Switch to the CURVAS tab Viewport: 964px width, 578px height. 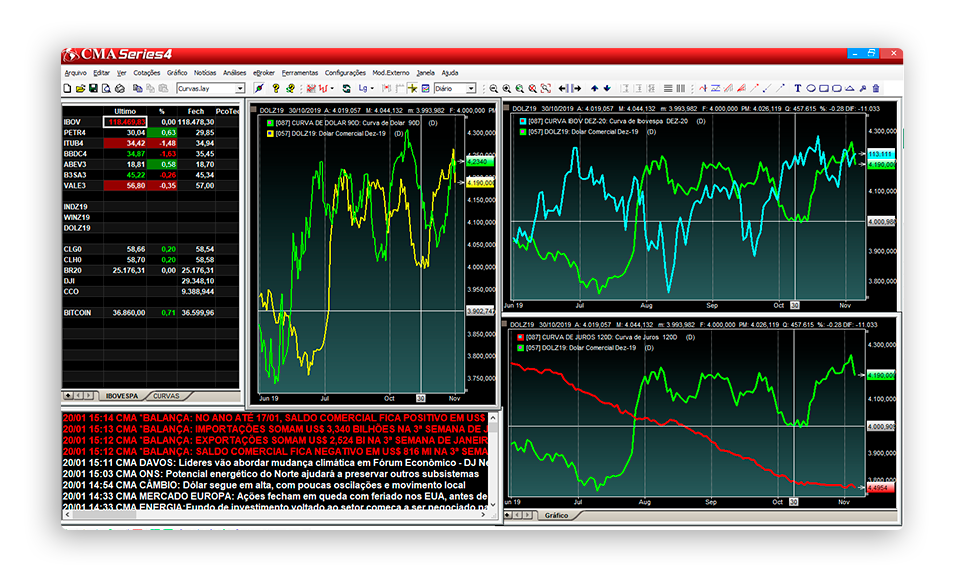click(166, 396)
